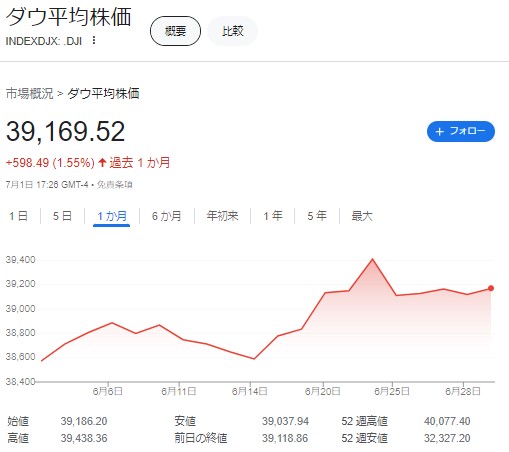Click the 高値 value 39,438.36
This screenshot has height=452, width=509.
click(x=84, y=438)
